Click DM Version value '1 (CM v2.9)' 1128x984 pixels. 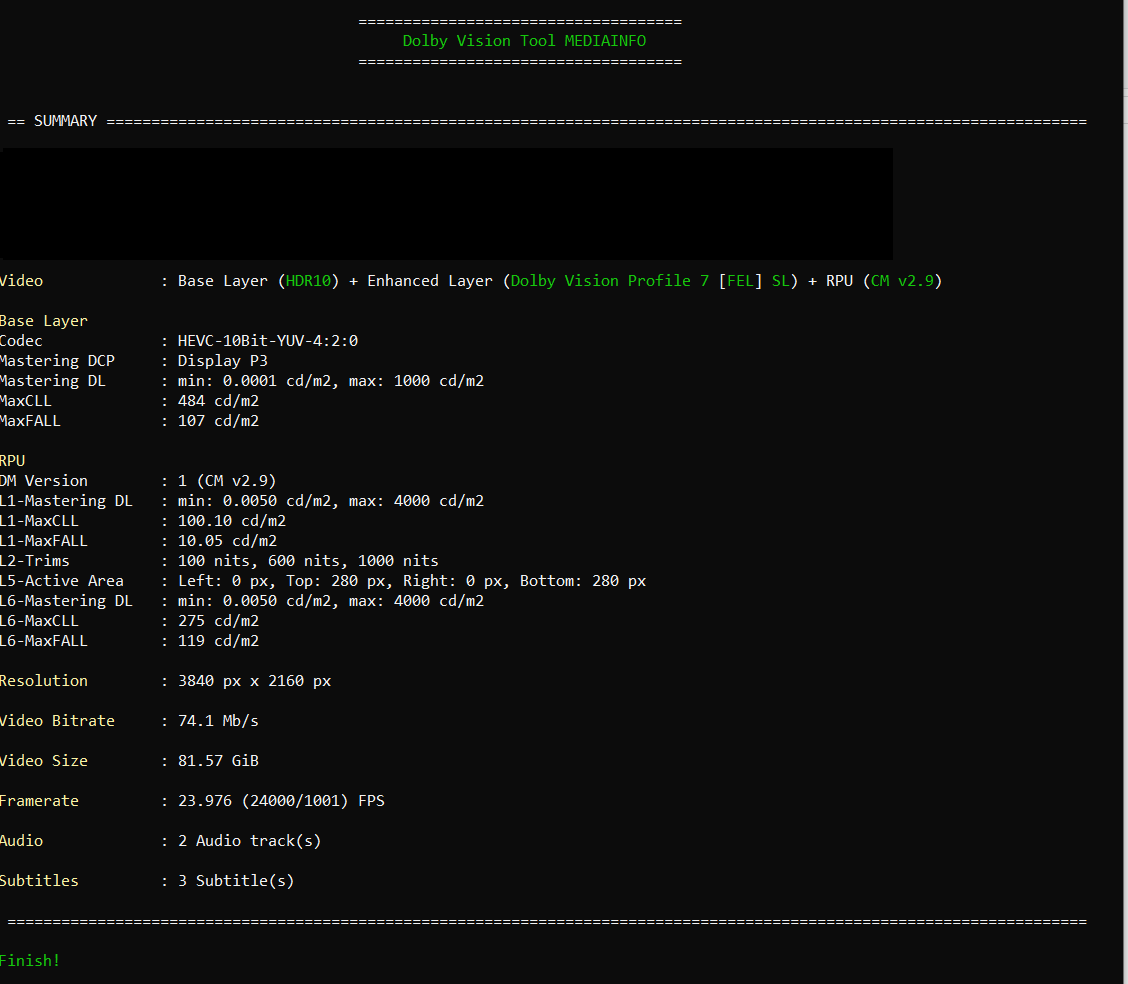coord(227,480)
